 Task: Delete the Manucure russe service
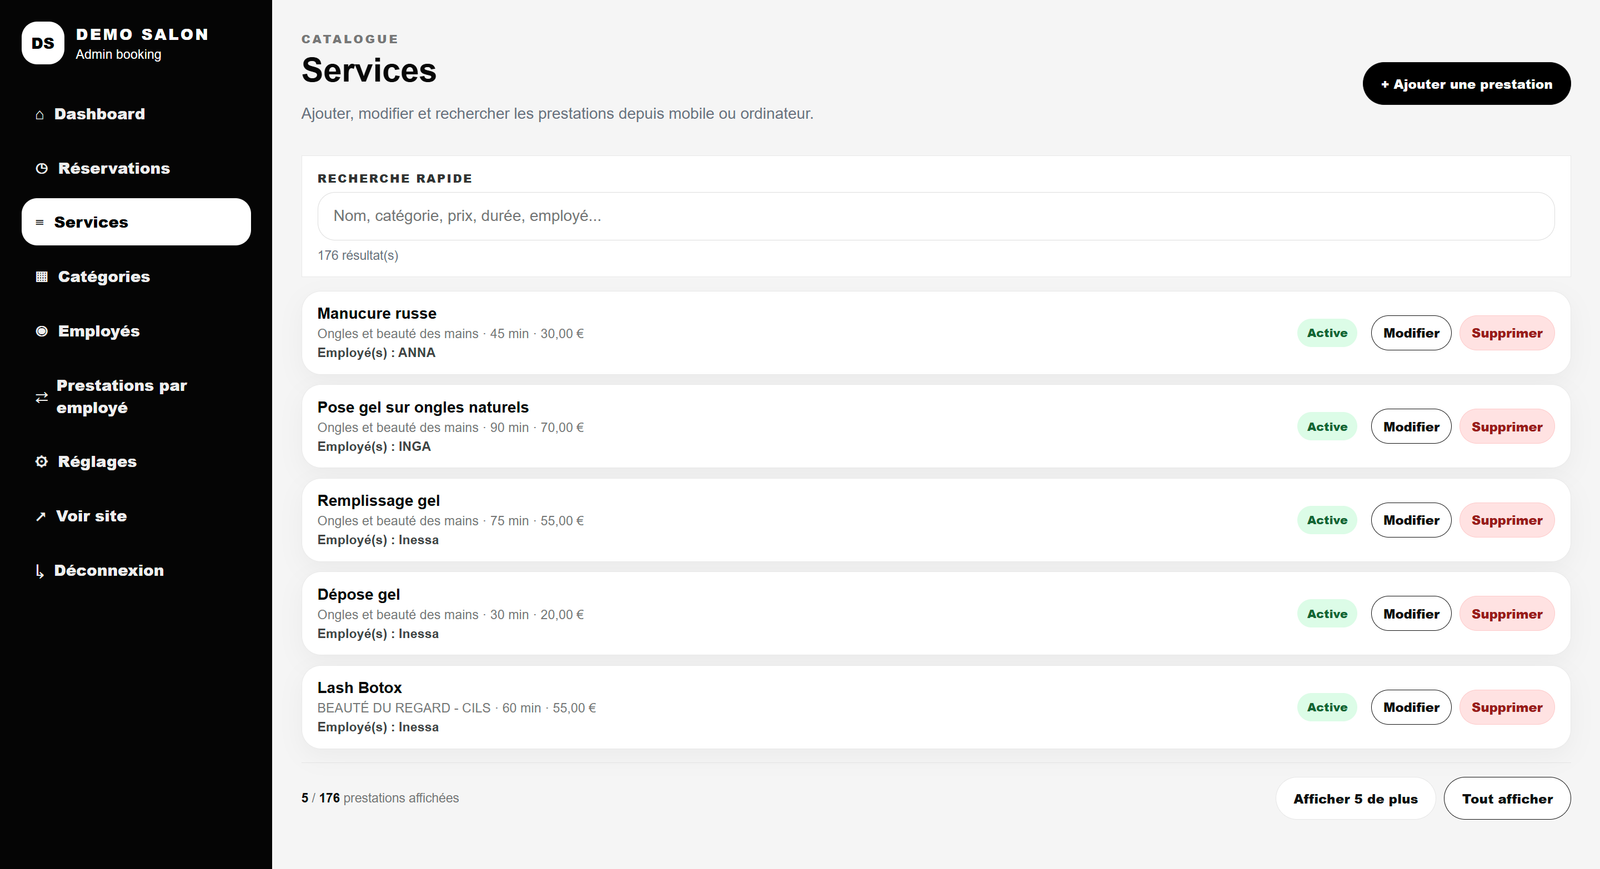tap(1507, 333)
